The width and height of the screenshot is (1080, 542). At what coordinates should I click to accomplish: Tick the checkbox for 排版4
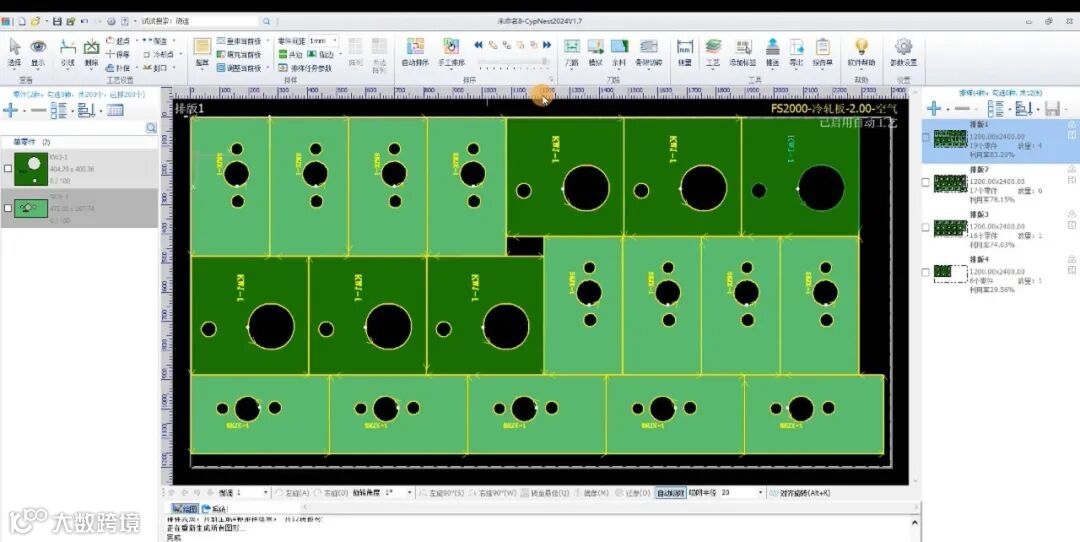[x=926, y=272]
